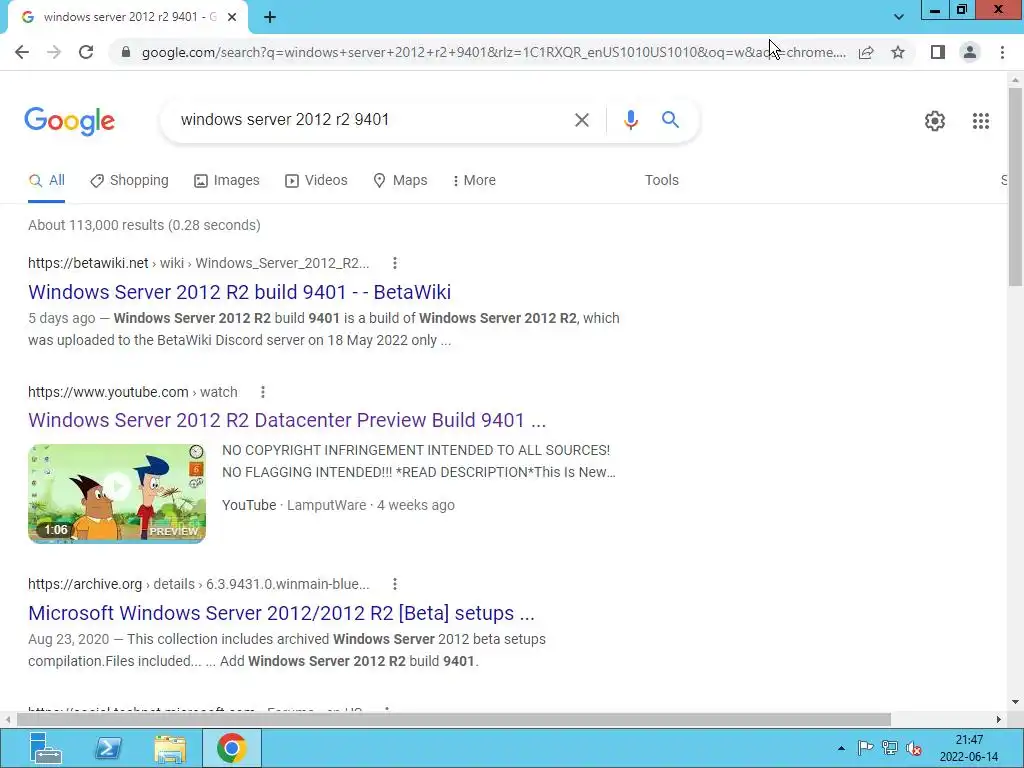Screen dimensions: 1024x768
Task: Click the scroll right arrow
Action: 999,720
